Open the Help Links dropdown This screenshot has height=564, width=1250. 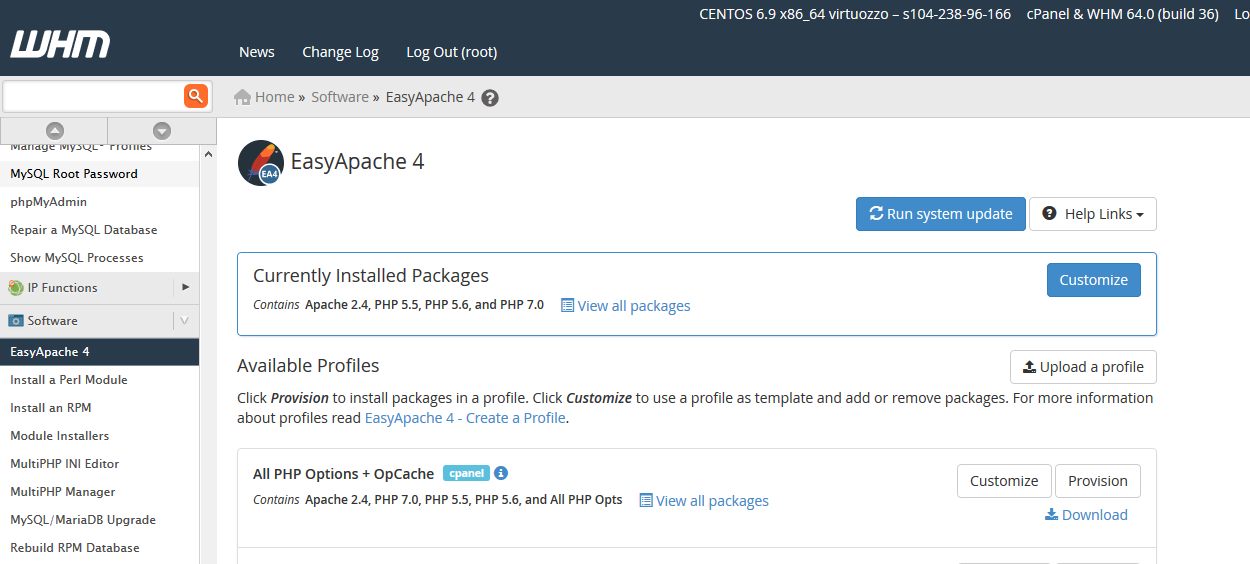pos(1093,214)
